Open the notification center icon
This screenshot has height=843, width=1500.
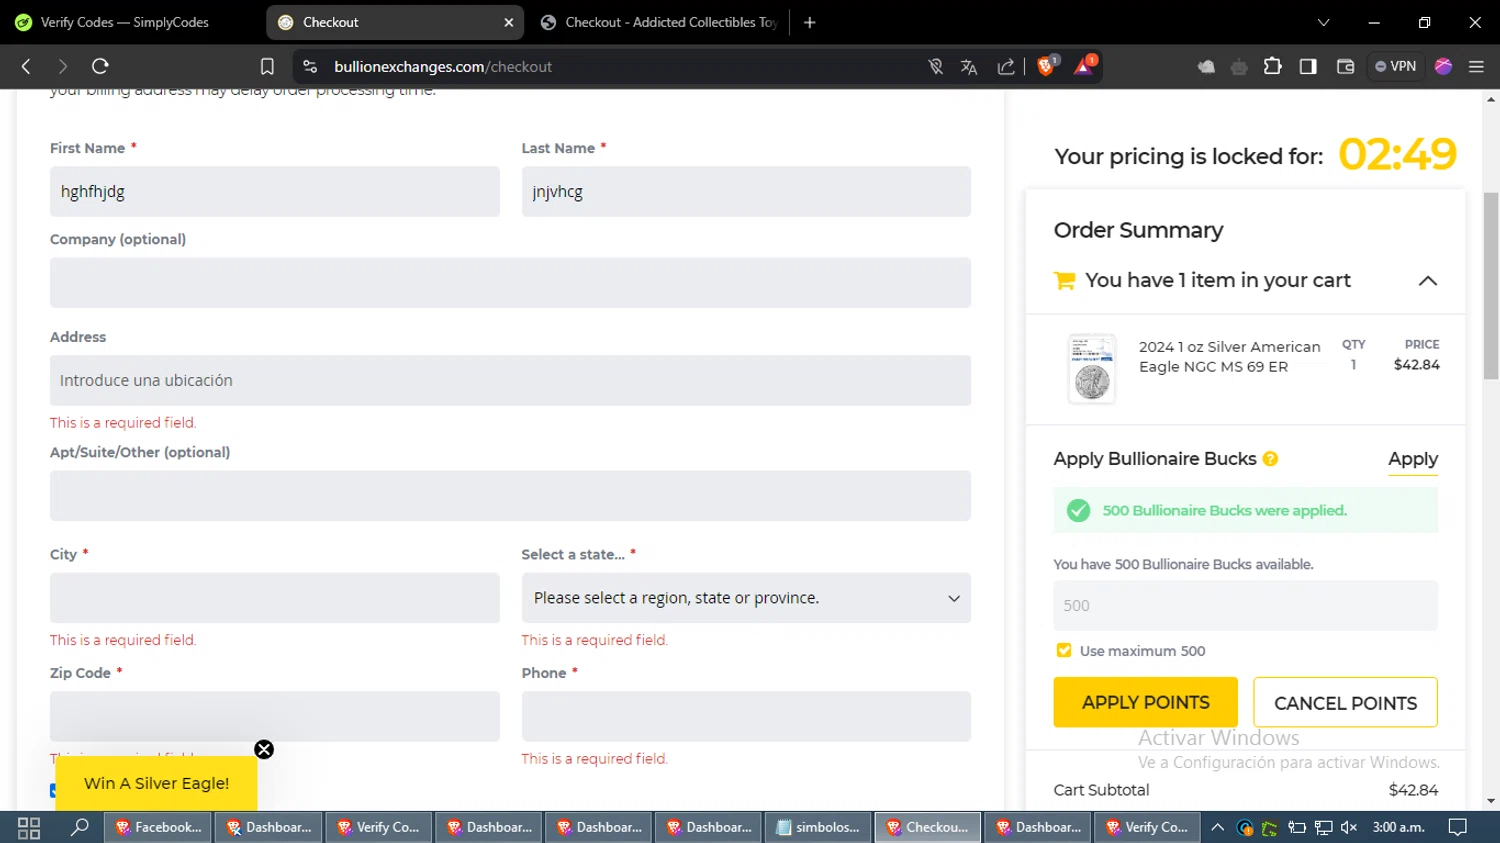tap(1458, 827)
